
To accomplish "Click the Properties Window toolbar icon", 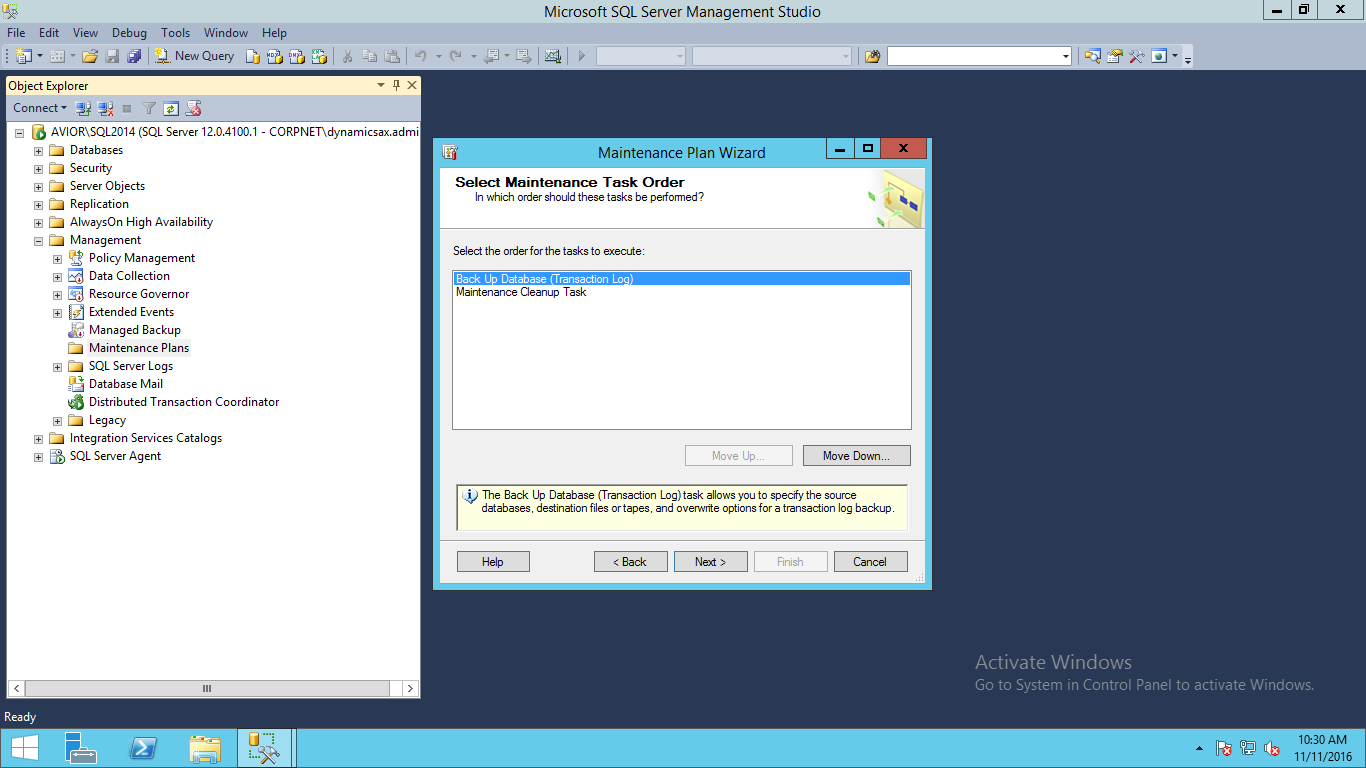I will click(1114, 56).
